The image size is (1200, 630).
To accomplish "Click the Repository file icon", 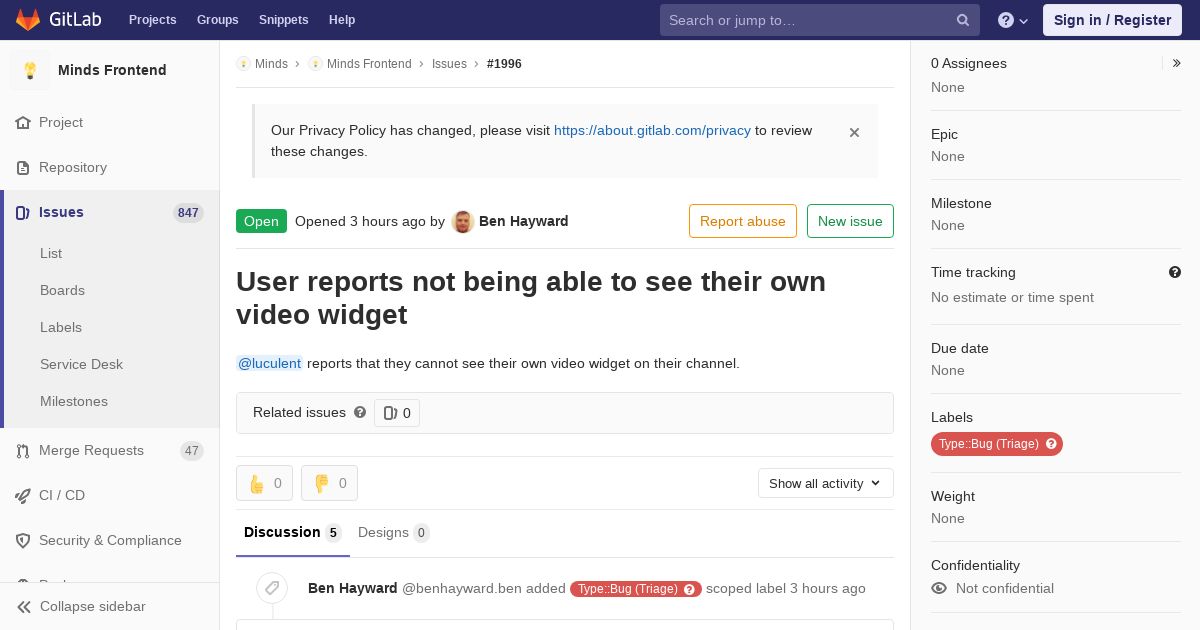I will (x=23, y=168).
